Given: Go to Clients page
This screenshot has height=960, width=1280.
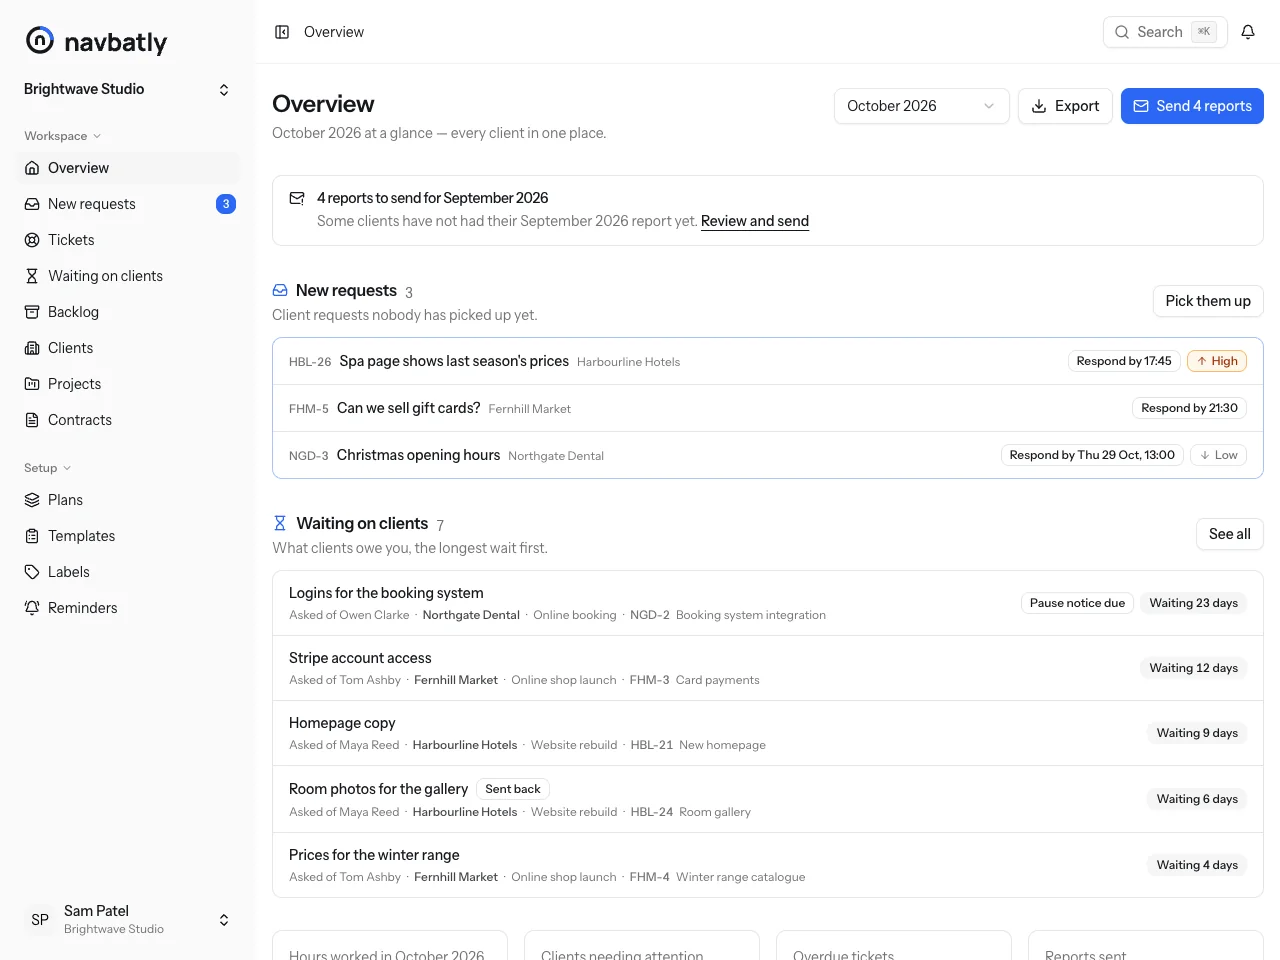Looking at the screenshot, I should [127, 348].
